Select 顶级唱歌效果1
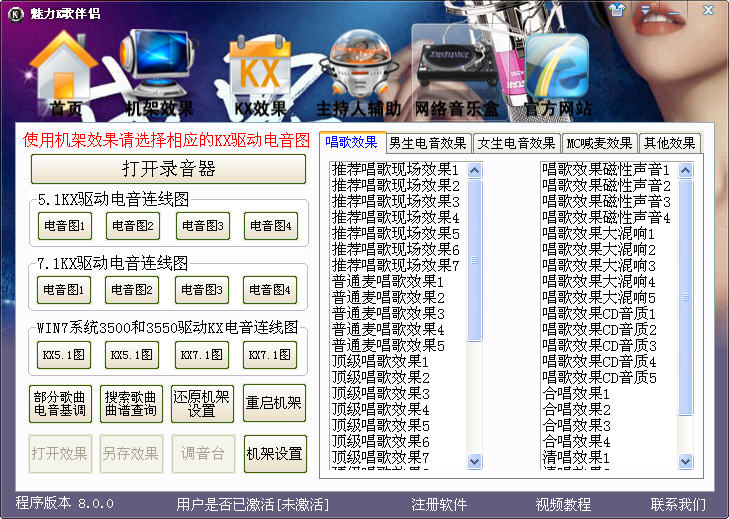The image size is (729, 519). click(380, 361)
